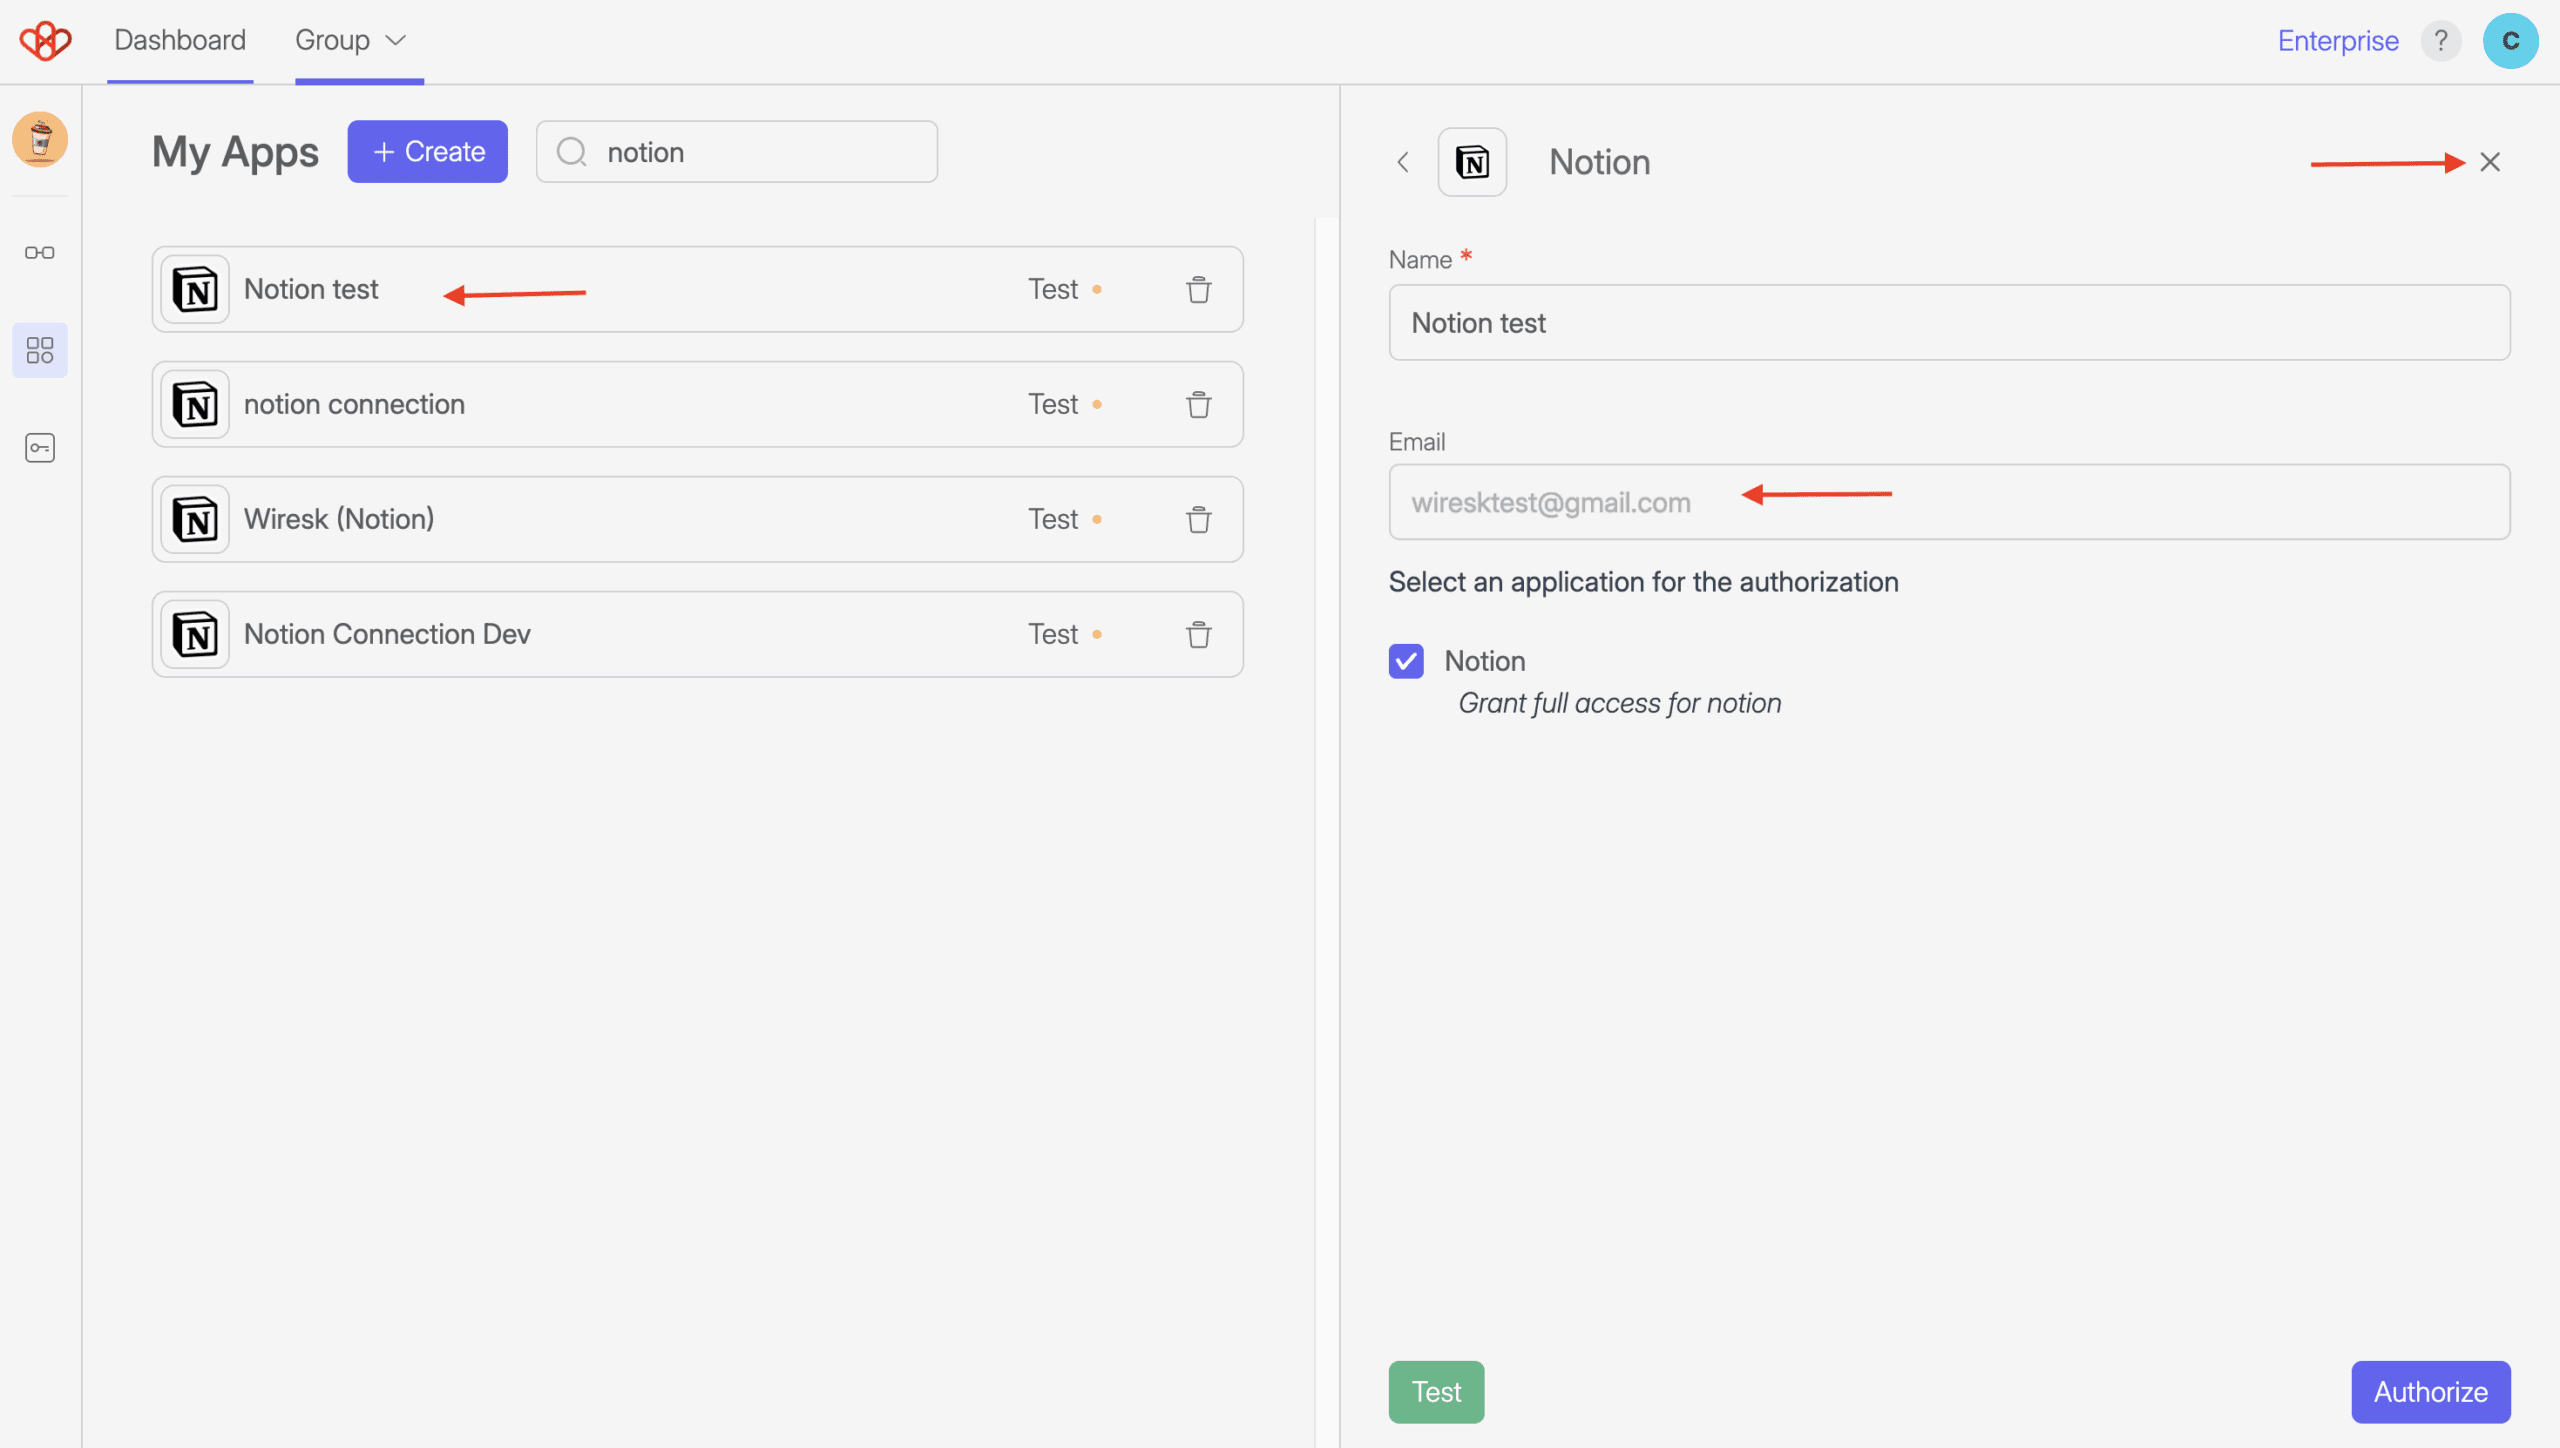This screenshot has width=2560, height=1448.
Task: Create a new app
Action: pyautogui.click(x=428, y=152)
